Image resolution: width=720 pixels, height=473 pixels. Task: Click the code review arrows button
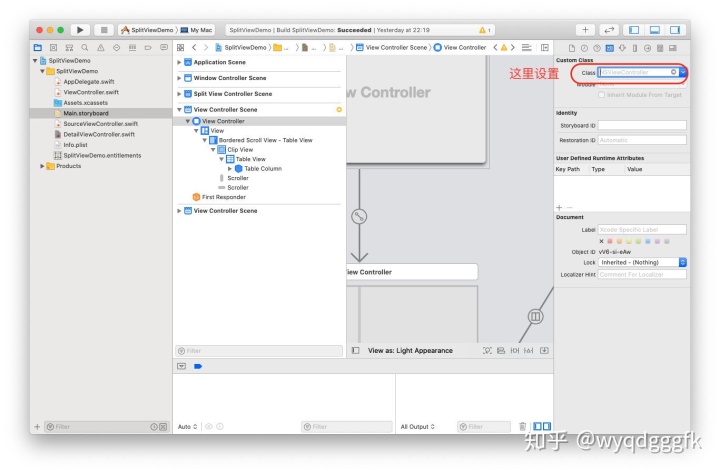click(x=609, y=30)
